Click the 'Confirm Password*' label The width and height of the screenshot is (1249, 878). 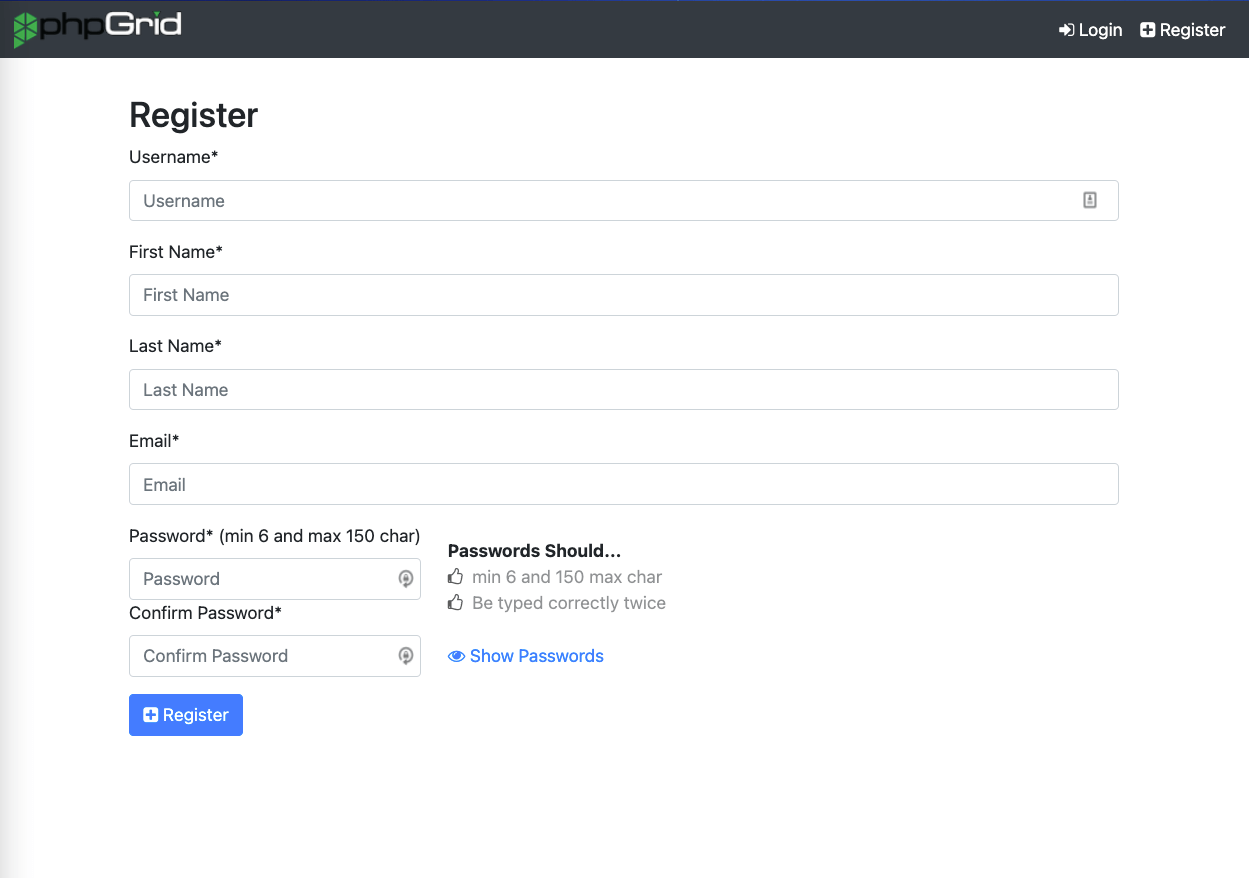[x=205, y=613]
